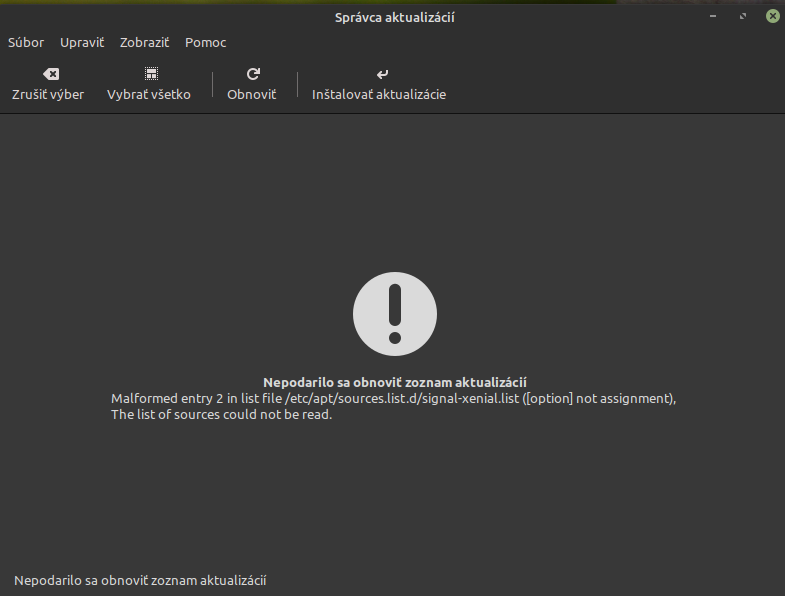Click the bold error heading in center

coord(394,382)
